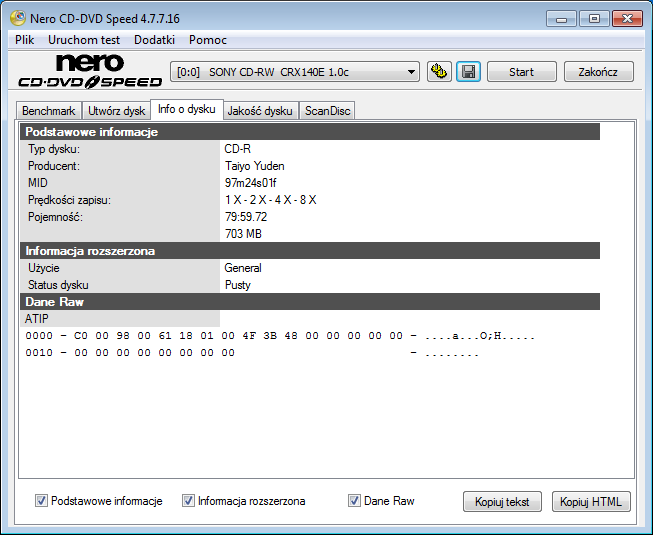Click the options wrench icon
Image resolution: width=653 pixels, height=535 pixels.
click(x=439, y=72)
